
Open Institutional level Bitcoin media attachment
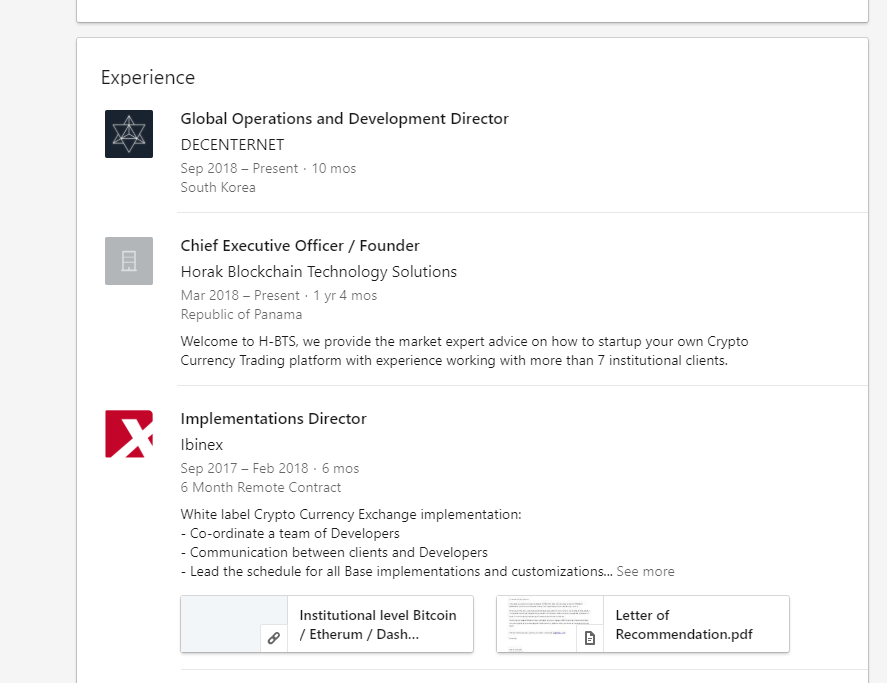pos(377,624)
